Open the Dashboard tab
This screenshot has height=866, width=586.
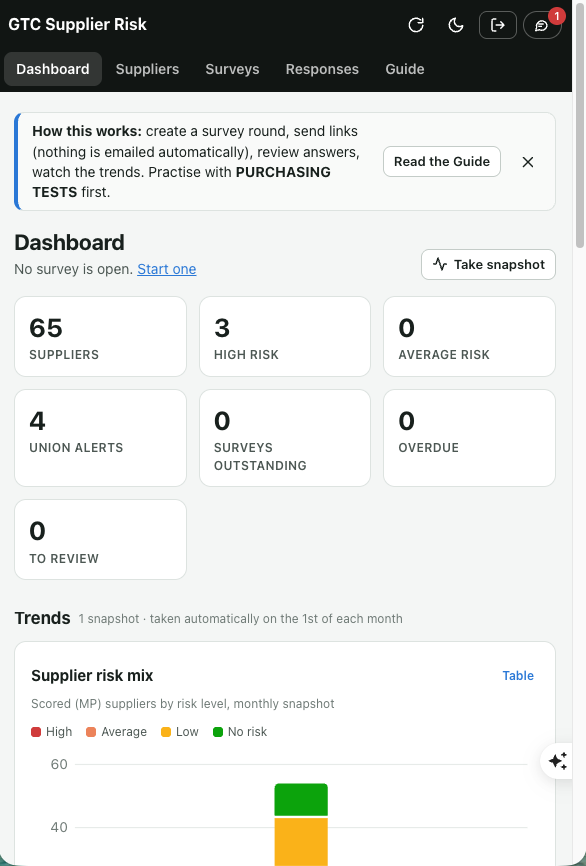(x=52, y=69)
